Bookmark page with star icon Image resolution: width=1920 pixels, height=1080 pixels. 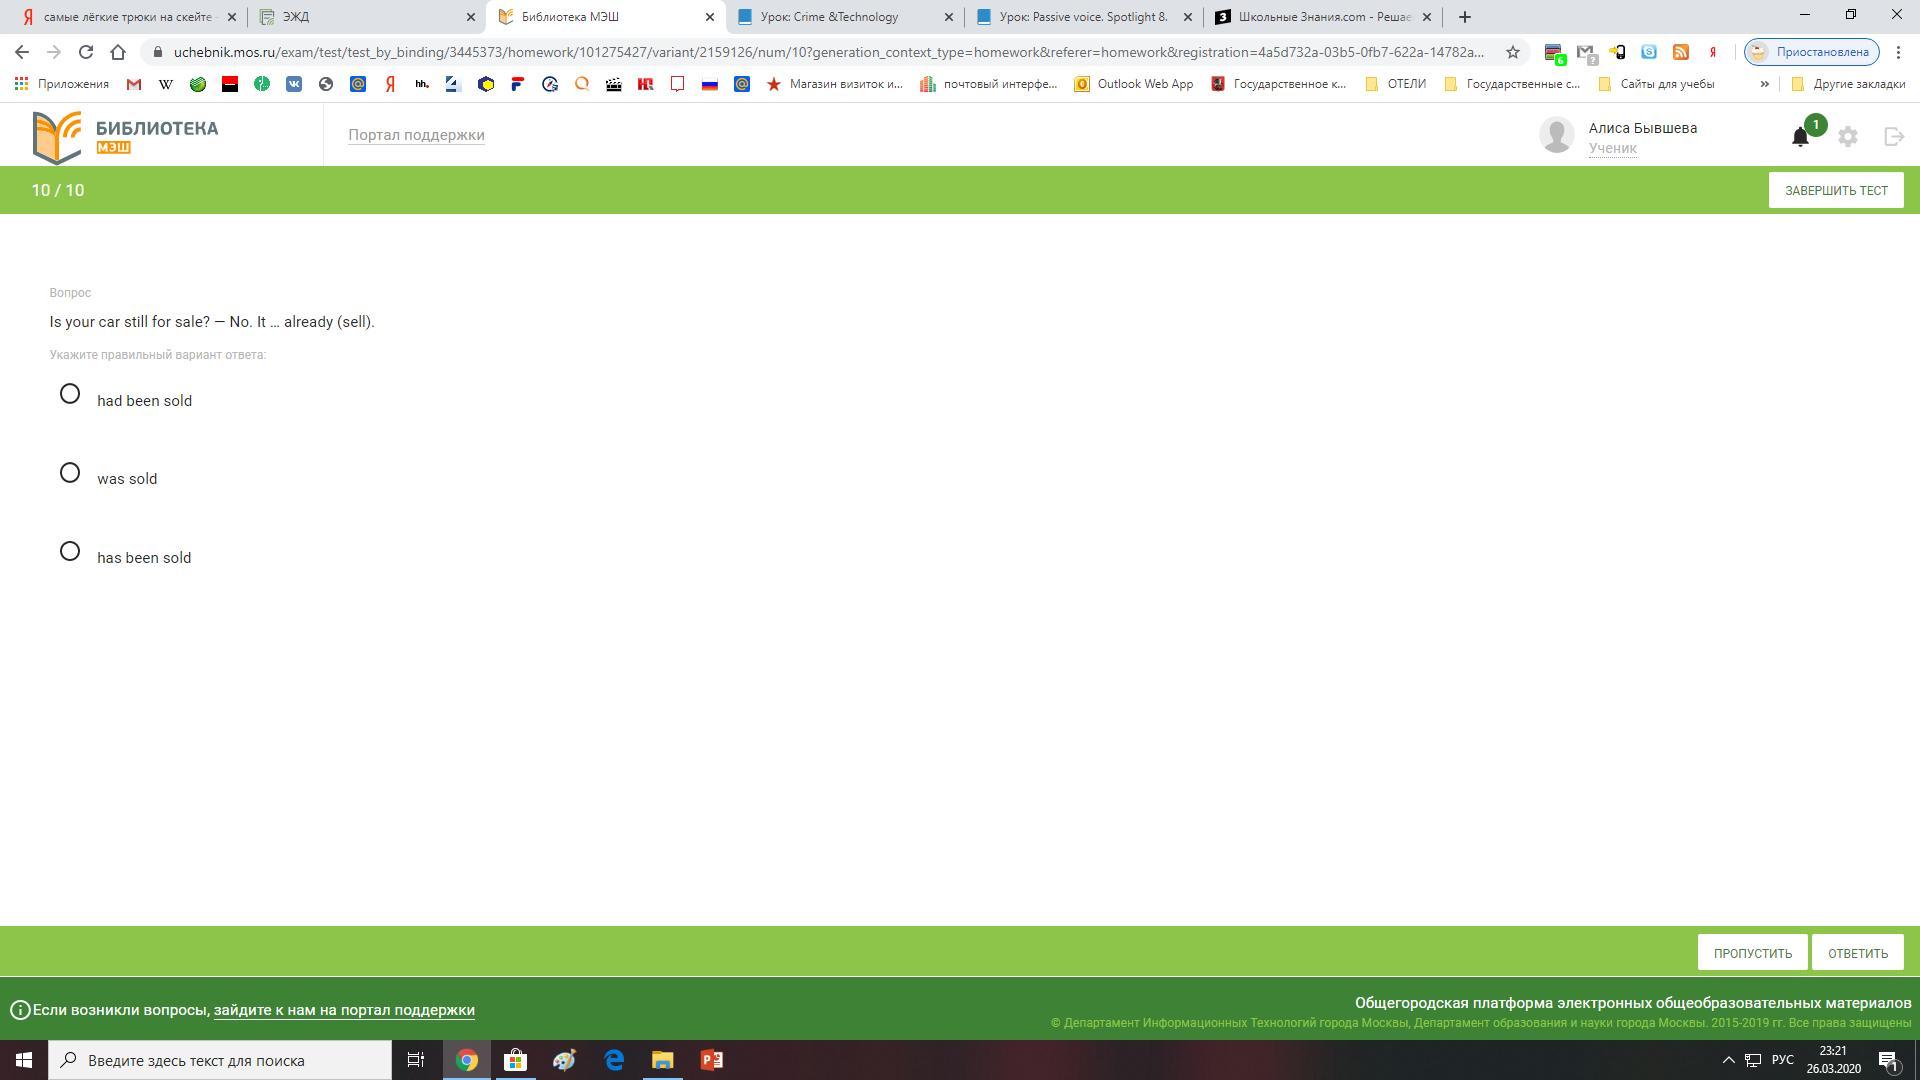(x=1513, y=52)
